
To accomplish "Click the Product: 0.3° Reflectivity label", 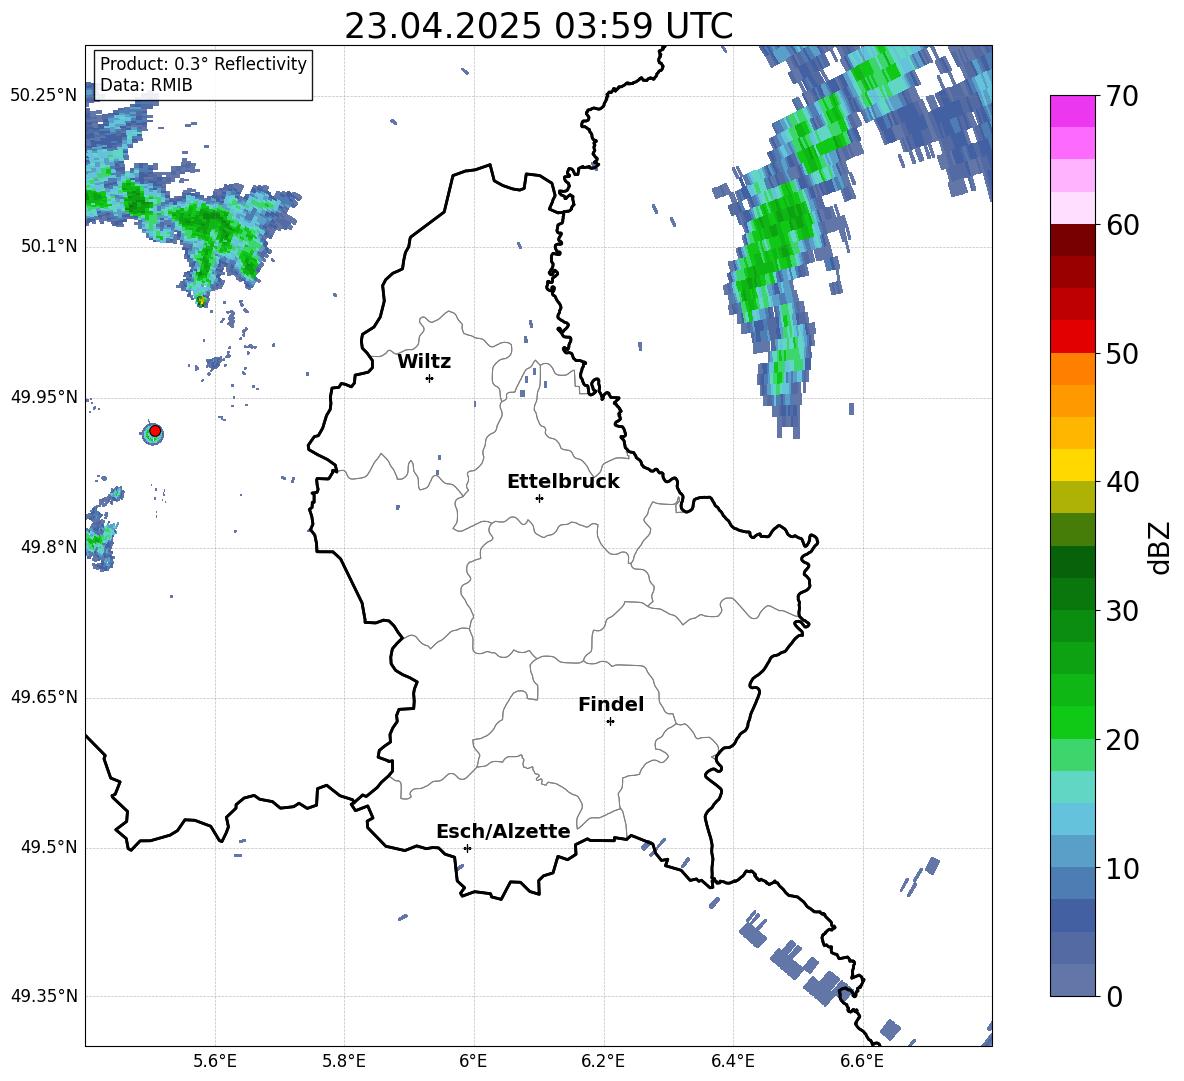I will coord(203,64).
